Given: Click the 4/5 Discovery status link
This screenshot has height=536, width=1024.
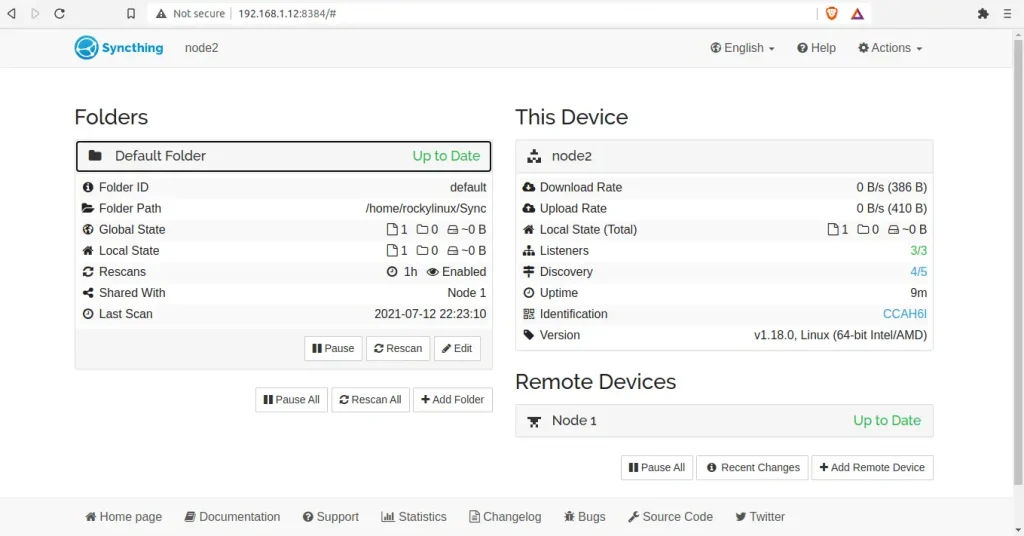Looking at the screenshot, I should point(918,272).
